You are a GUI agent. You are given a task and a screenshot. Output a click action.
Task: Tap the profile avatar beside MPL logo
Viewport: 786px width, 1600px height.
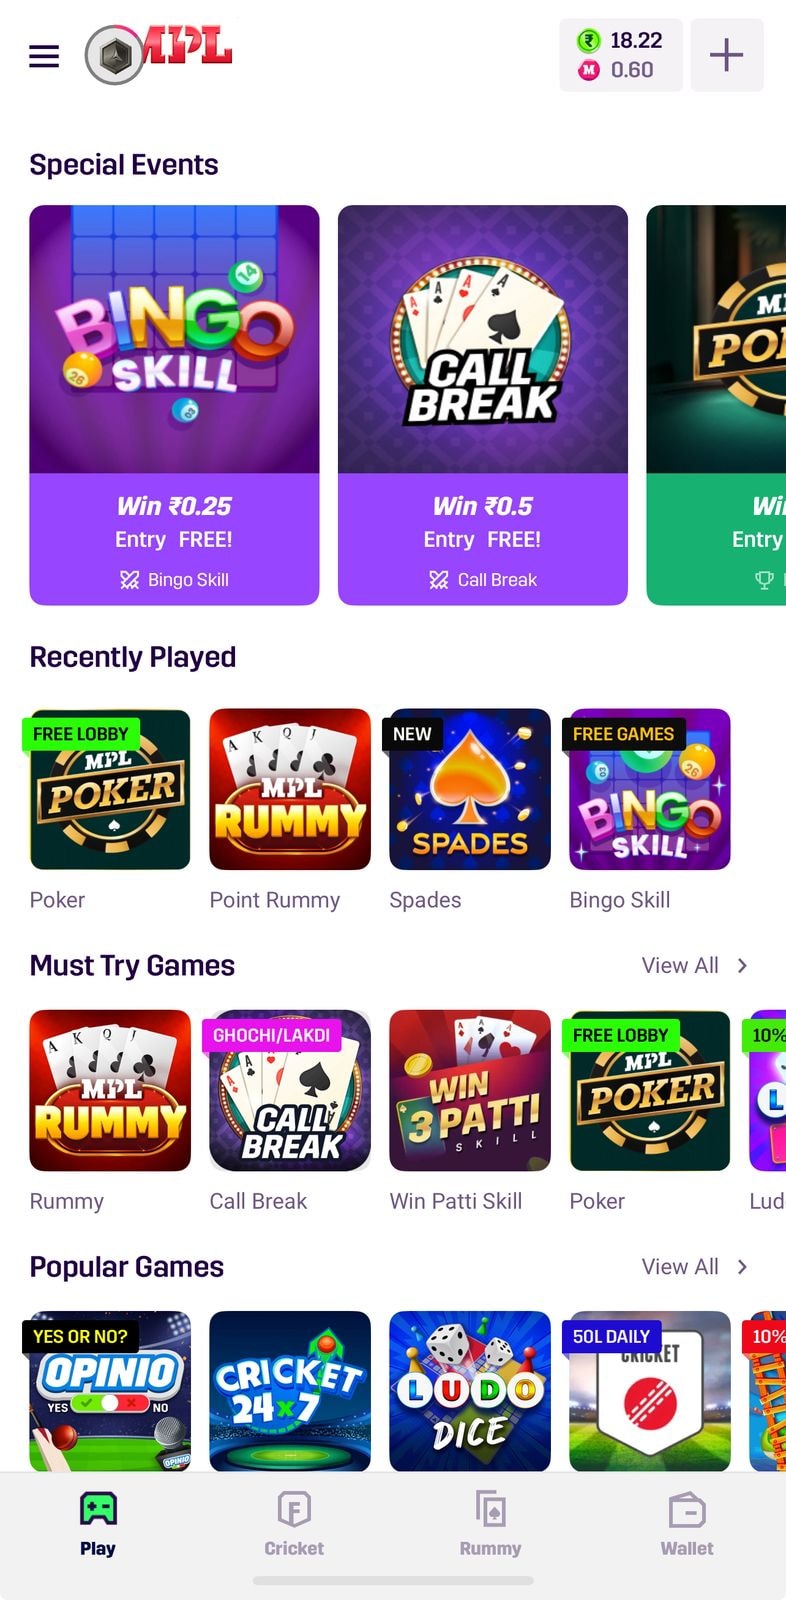coord(115,55)
